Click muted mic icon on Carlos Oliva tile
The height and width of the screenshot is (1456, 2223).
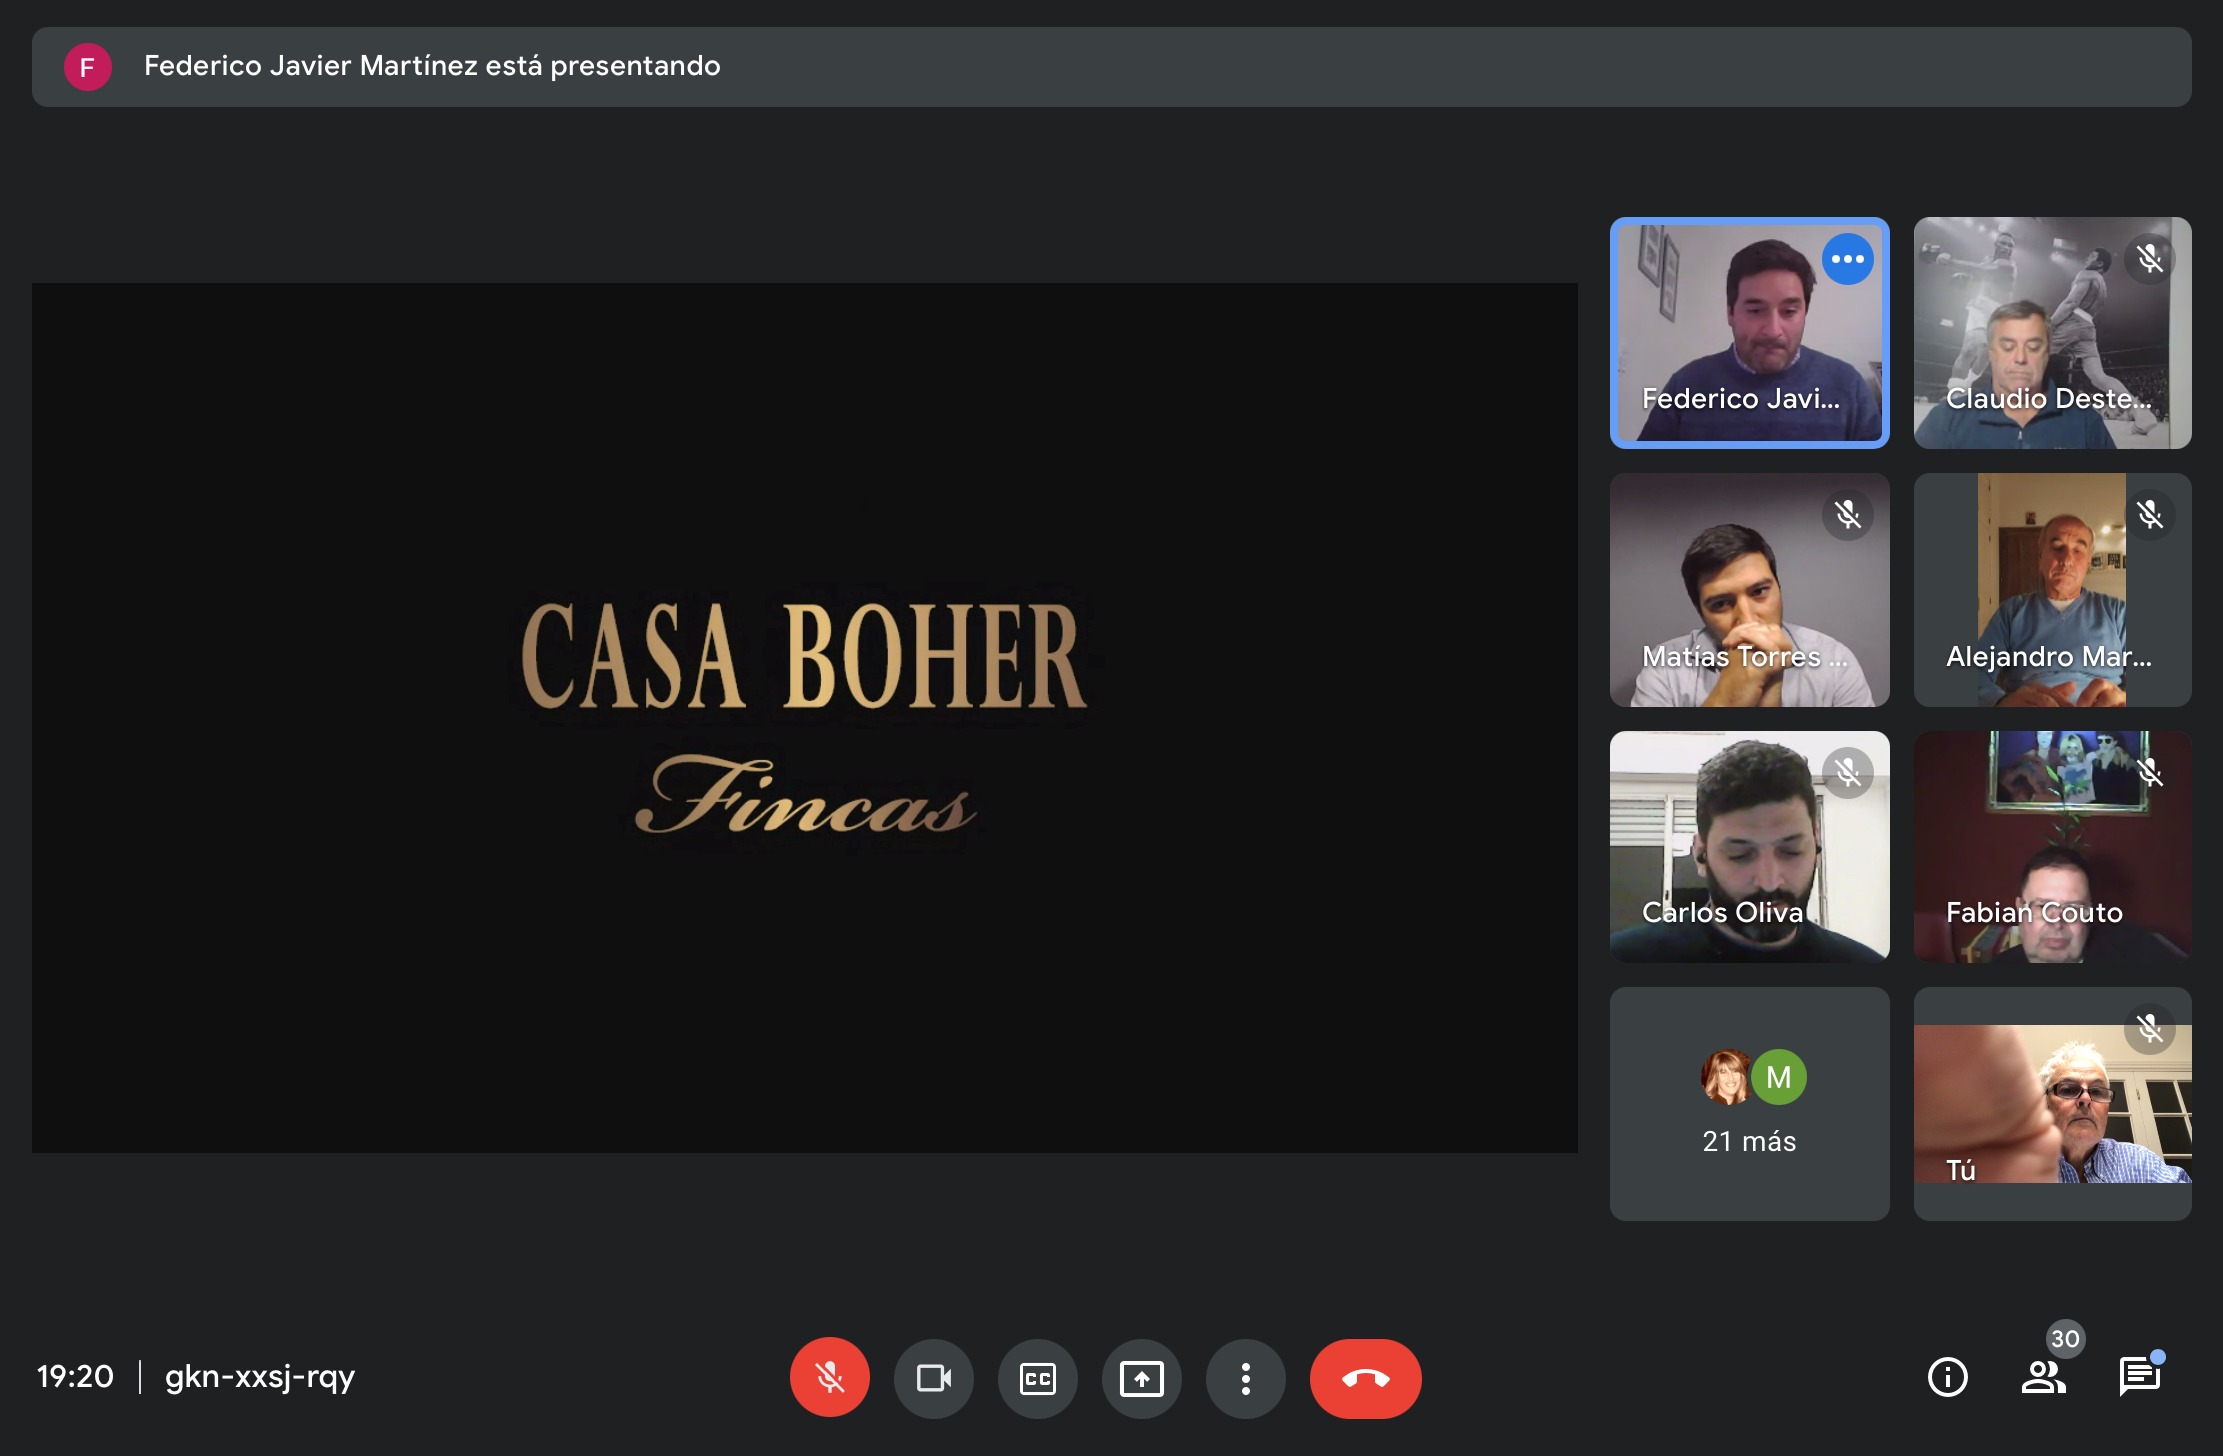pos(1847,772)
